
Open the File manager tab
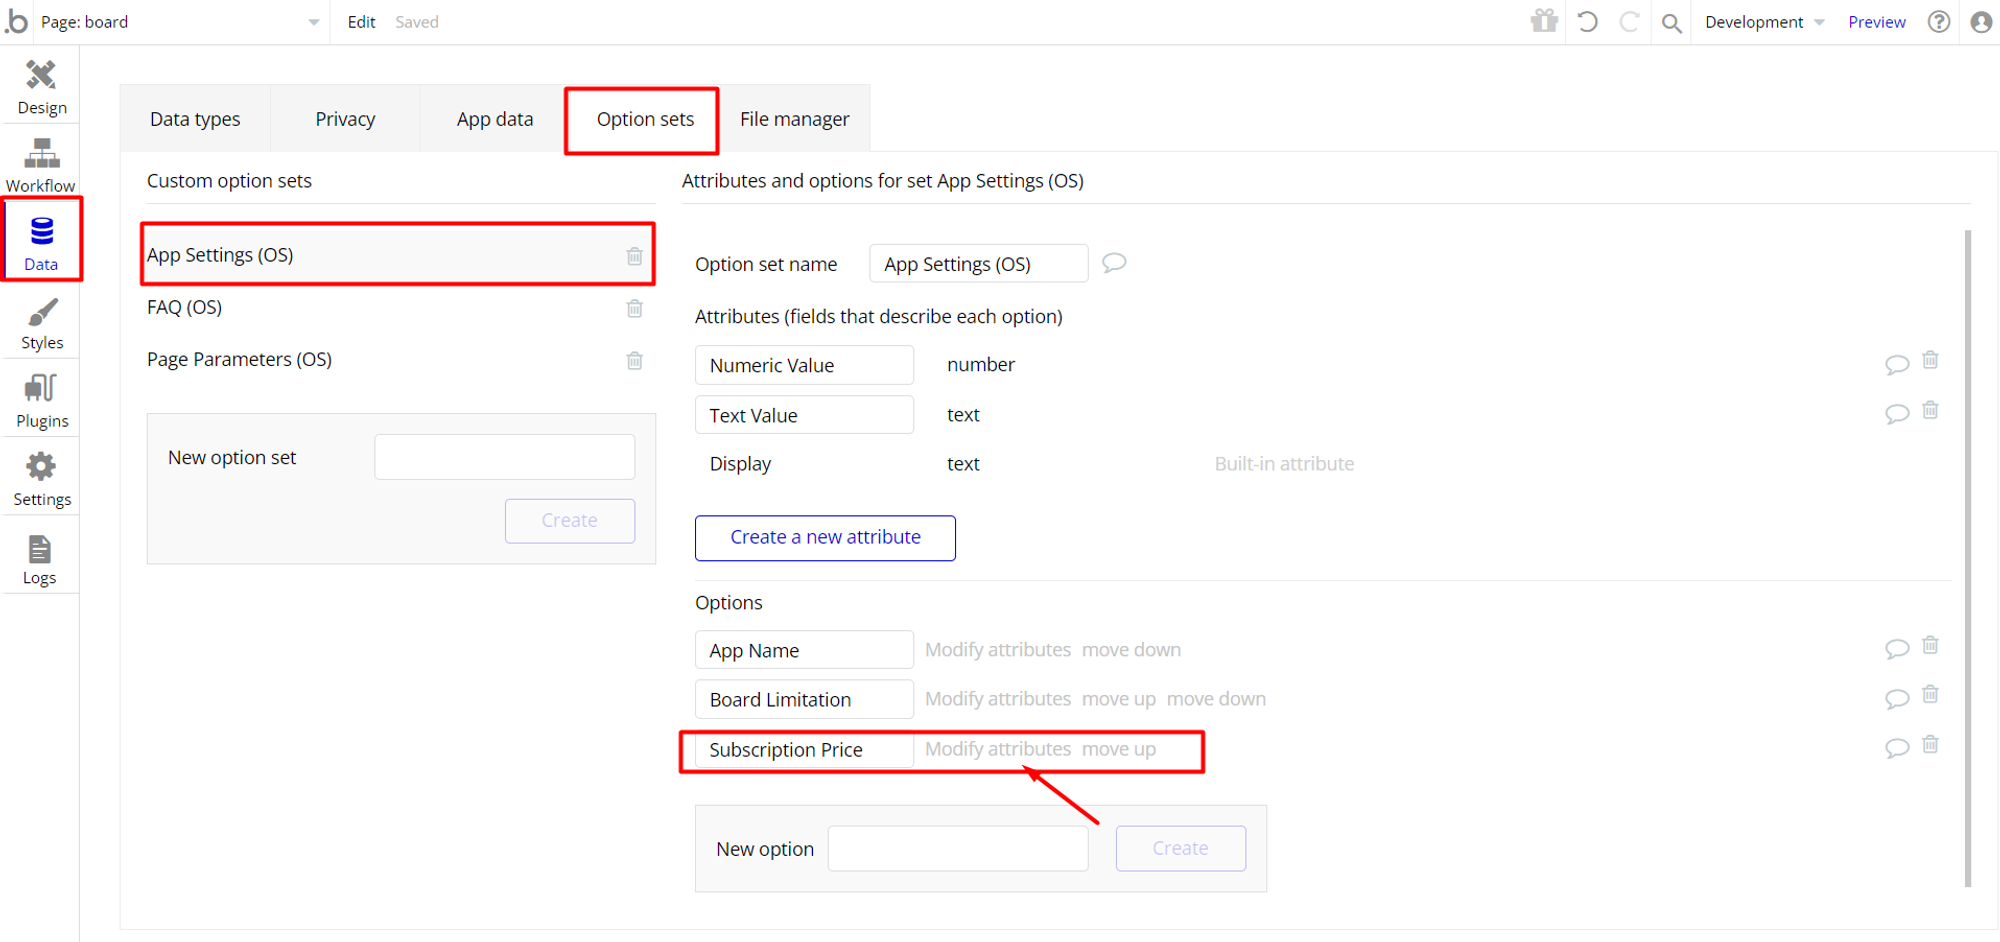click(x=794, y=119)
